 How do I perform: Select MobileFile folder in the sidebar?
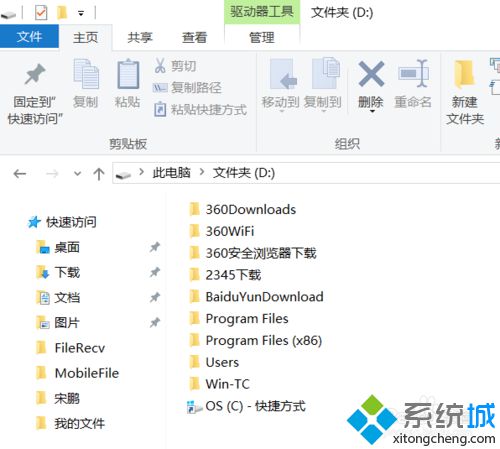tap(77, 373)
